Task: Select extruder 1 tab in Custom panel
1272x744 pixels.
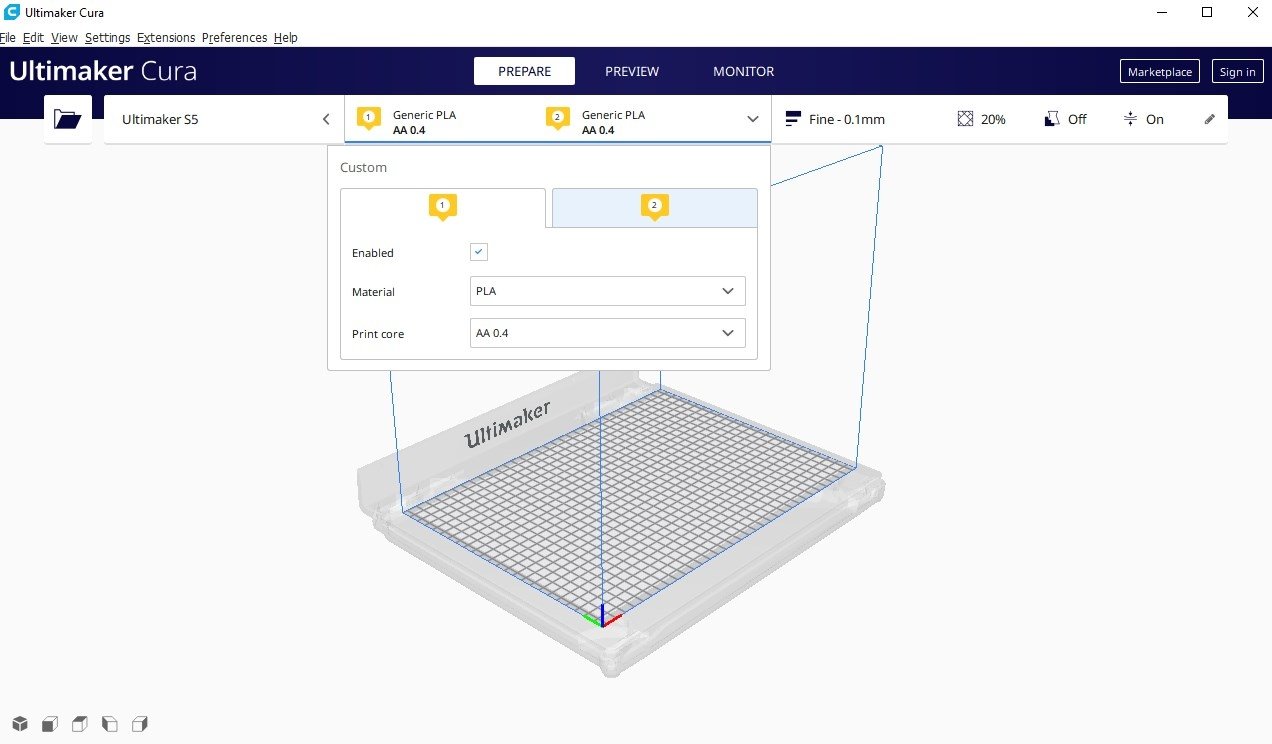Action: click(x=443, y=207)
